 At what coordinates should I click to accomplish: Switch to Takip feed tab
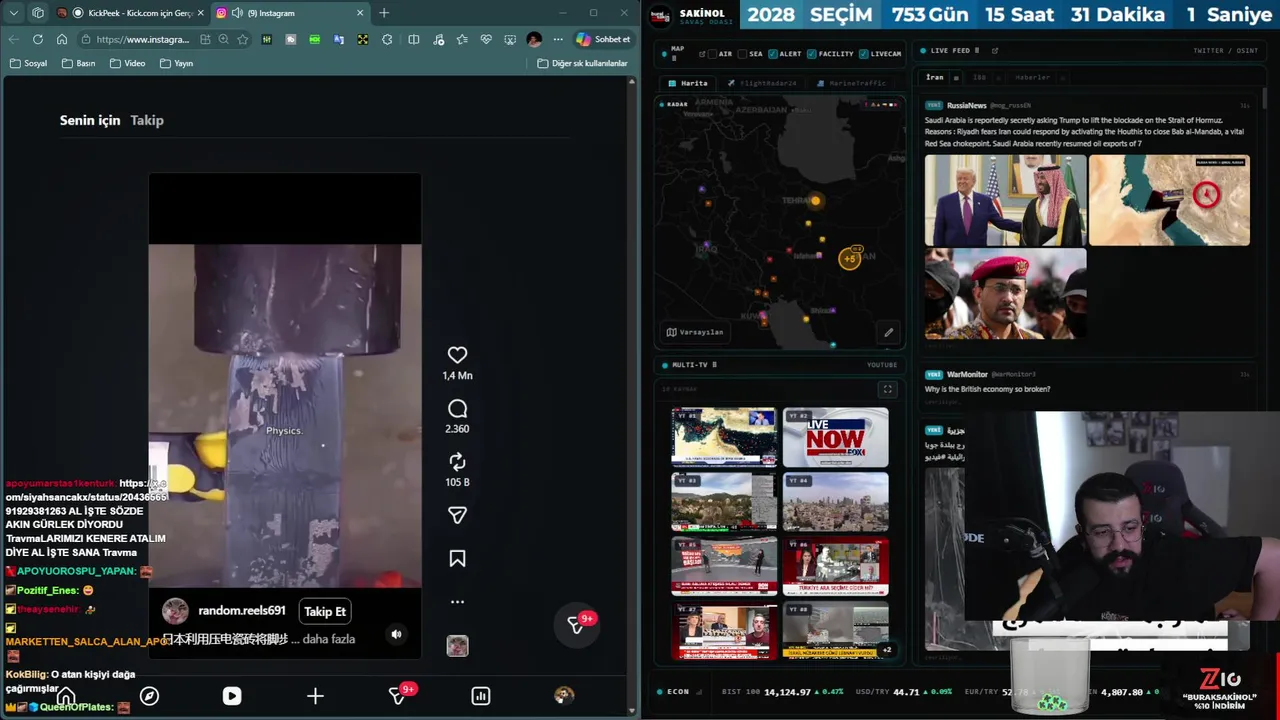(147, 120)
